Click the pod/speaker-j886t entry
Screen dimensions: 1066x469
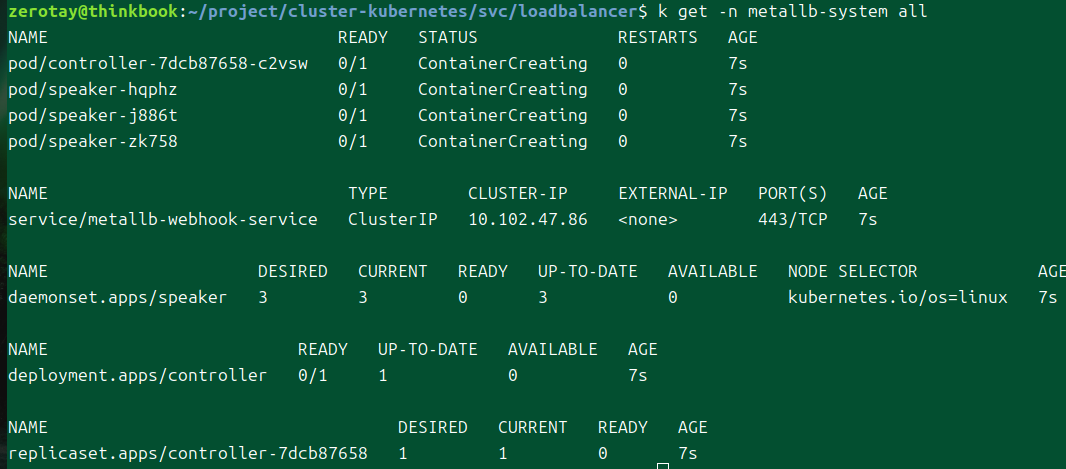point(93,116)
